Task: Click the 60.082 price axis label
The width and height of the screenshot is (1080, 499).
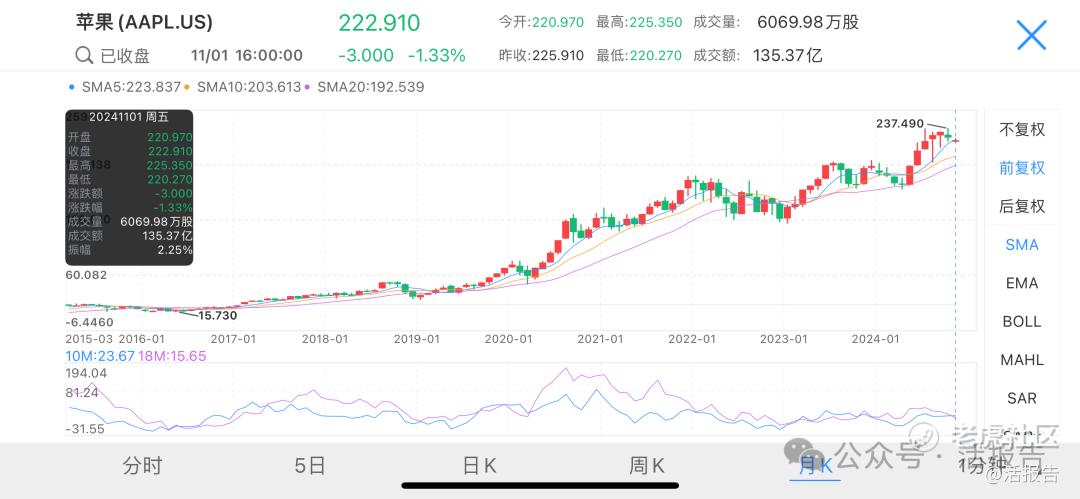Action: [x=86, y=275]
